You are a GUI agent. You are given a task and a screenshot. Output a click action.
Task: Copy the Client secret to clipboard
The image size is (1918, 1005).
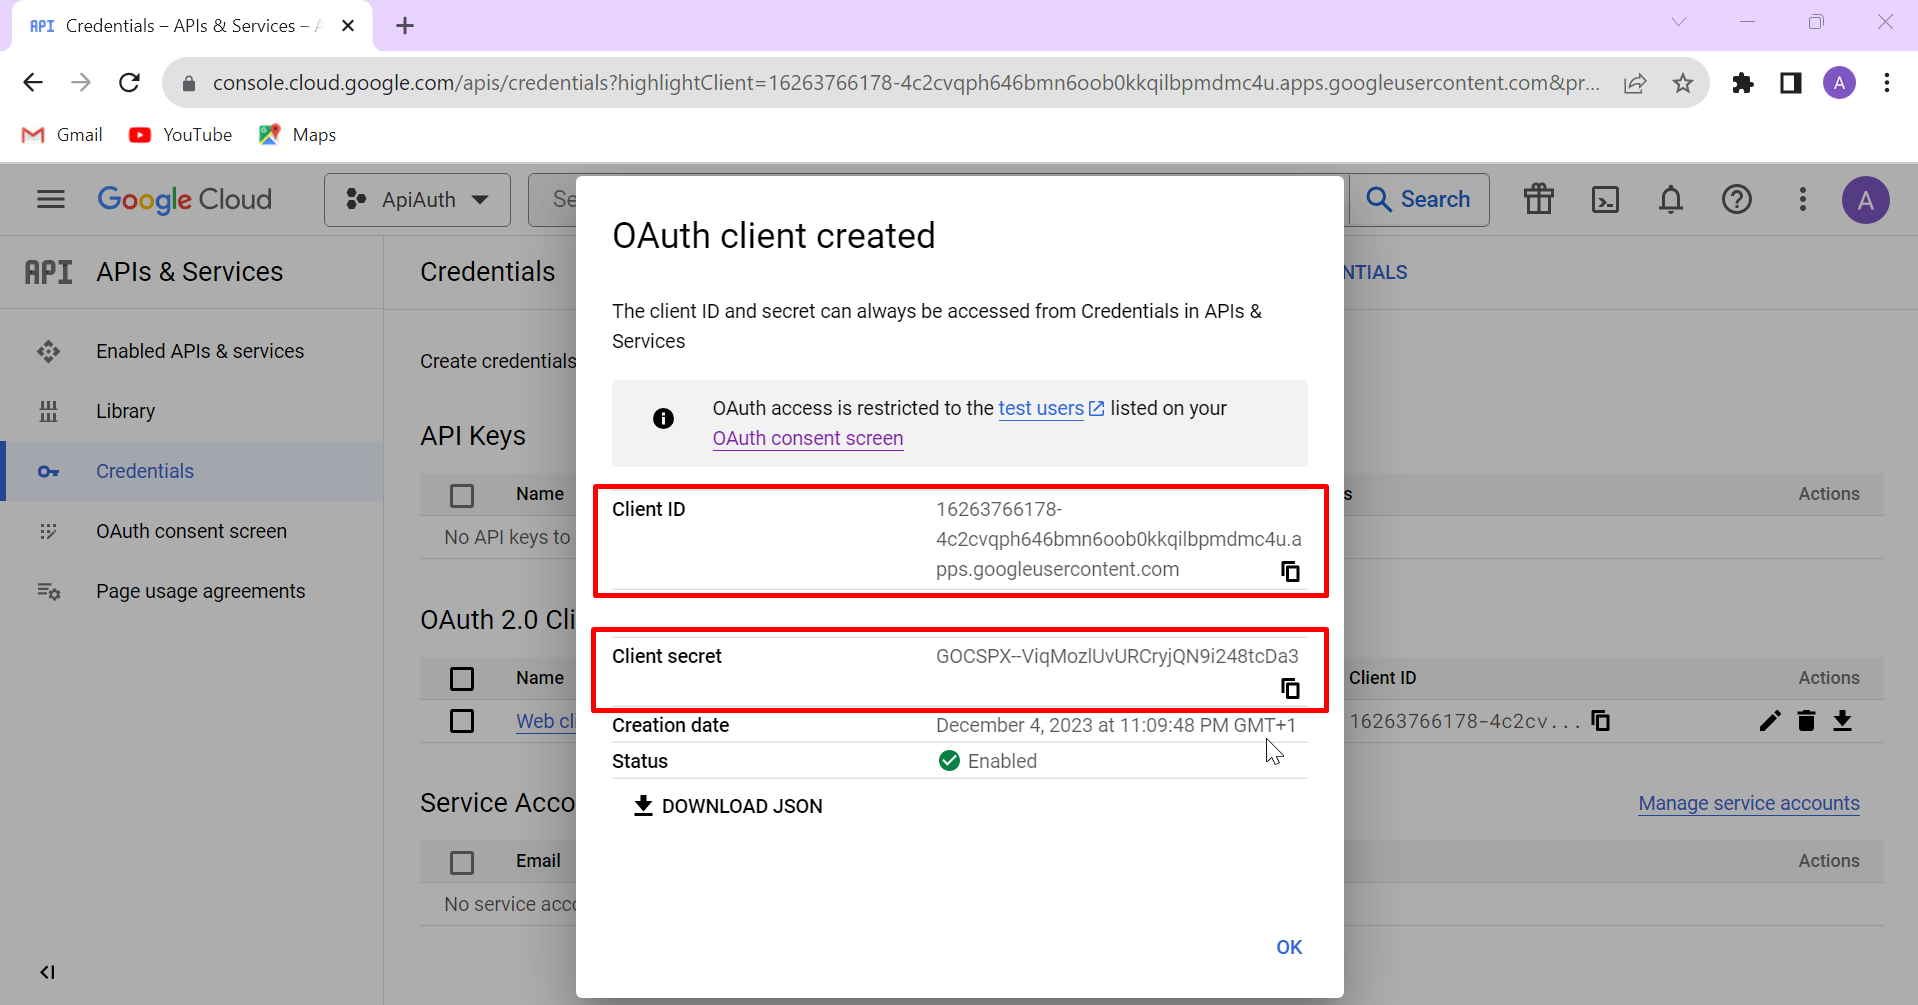[1290, 688]
